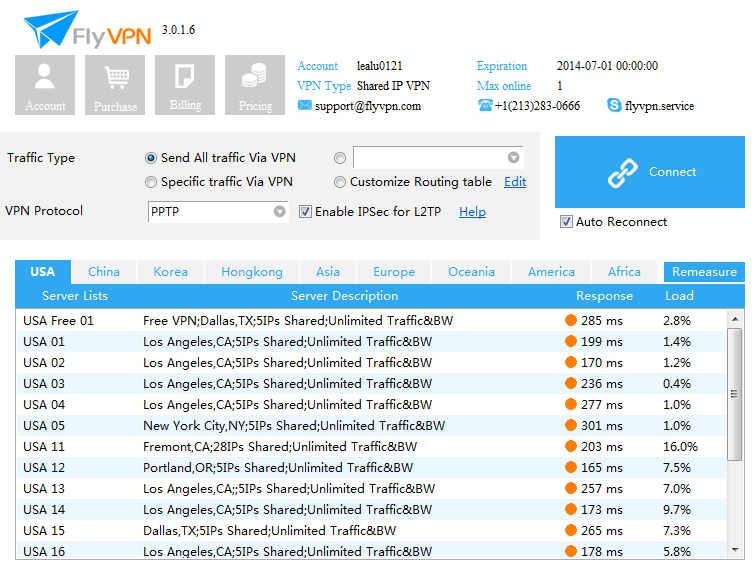Click the Connect button

(x=650, y=172)
